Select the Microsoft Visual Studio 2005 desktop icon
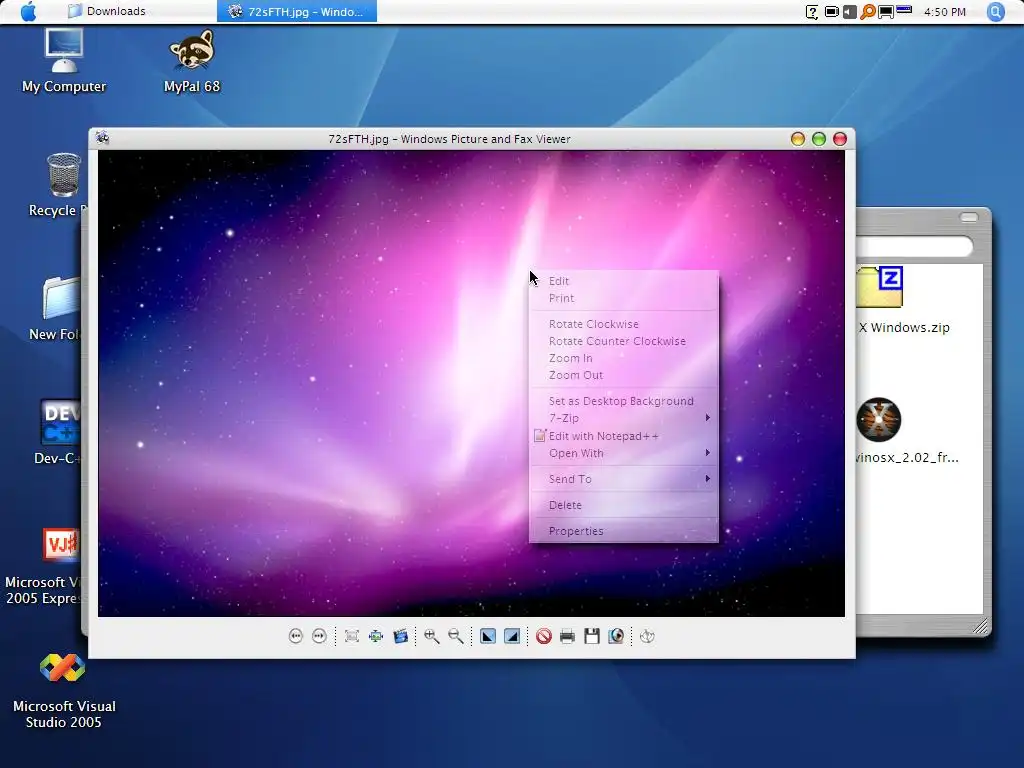This screenshot has width=1024, height=768. point(63,691)
